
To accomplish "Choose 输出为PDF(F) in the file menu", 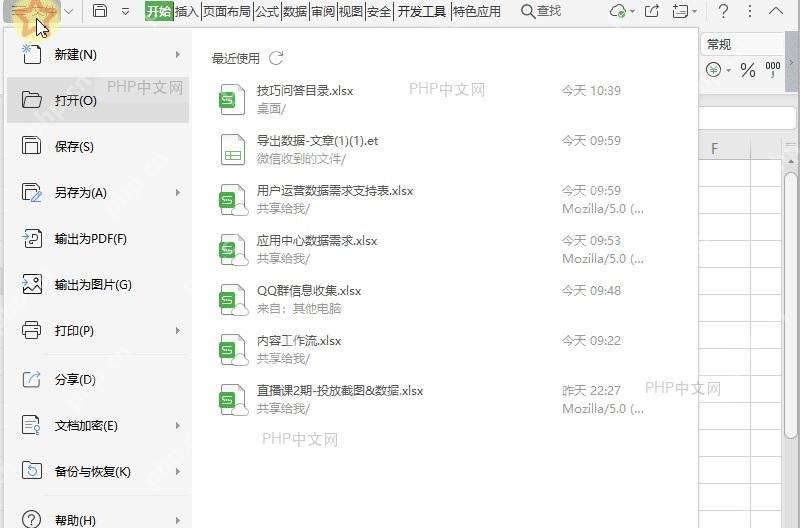I will click(97, 238).
